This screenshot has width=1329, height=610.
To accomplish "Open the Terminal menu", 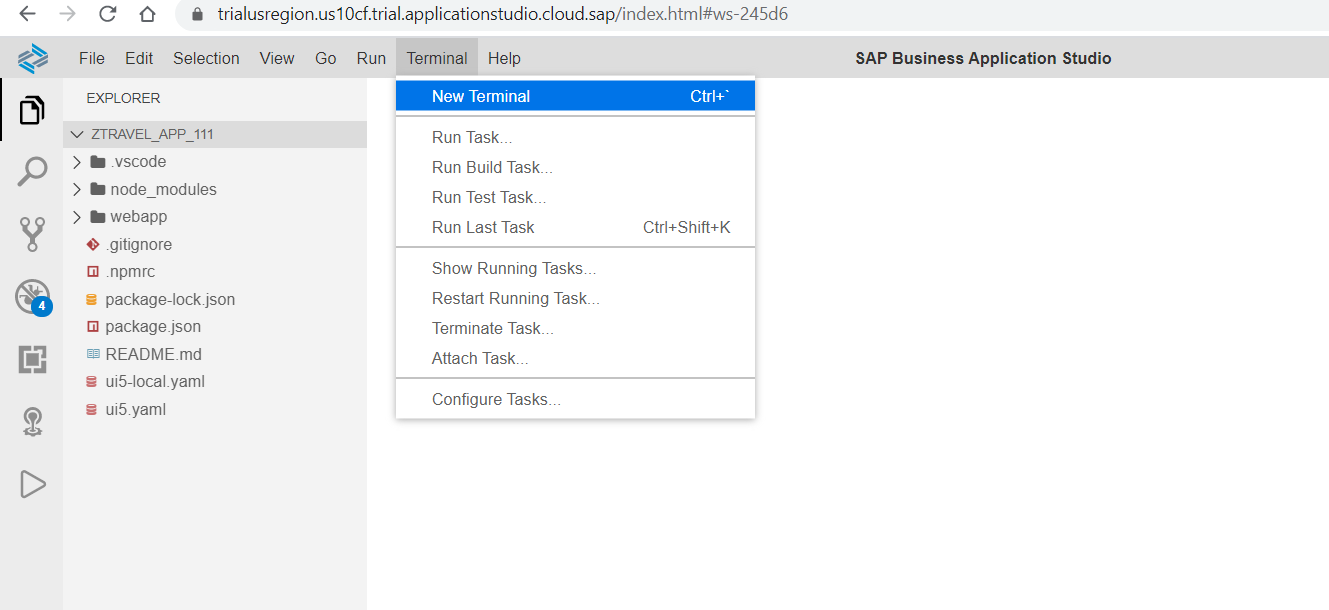I will 437,57.
